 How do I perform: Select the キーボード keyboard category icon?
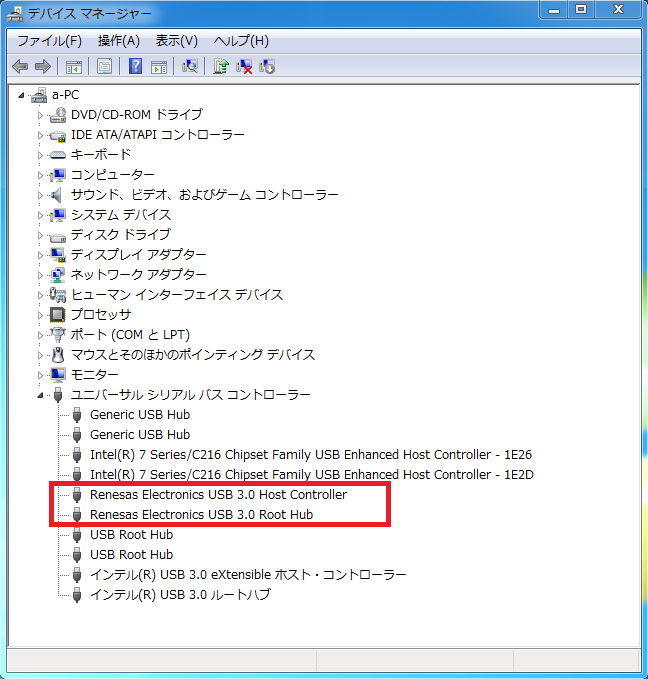pyautogui.click(x=58, y=155)
